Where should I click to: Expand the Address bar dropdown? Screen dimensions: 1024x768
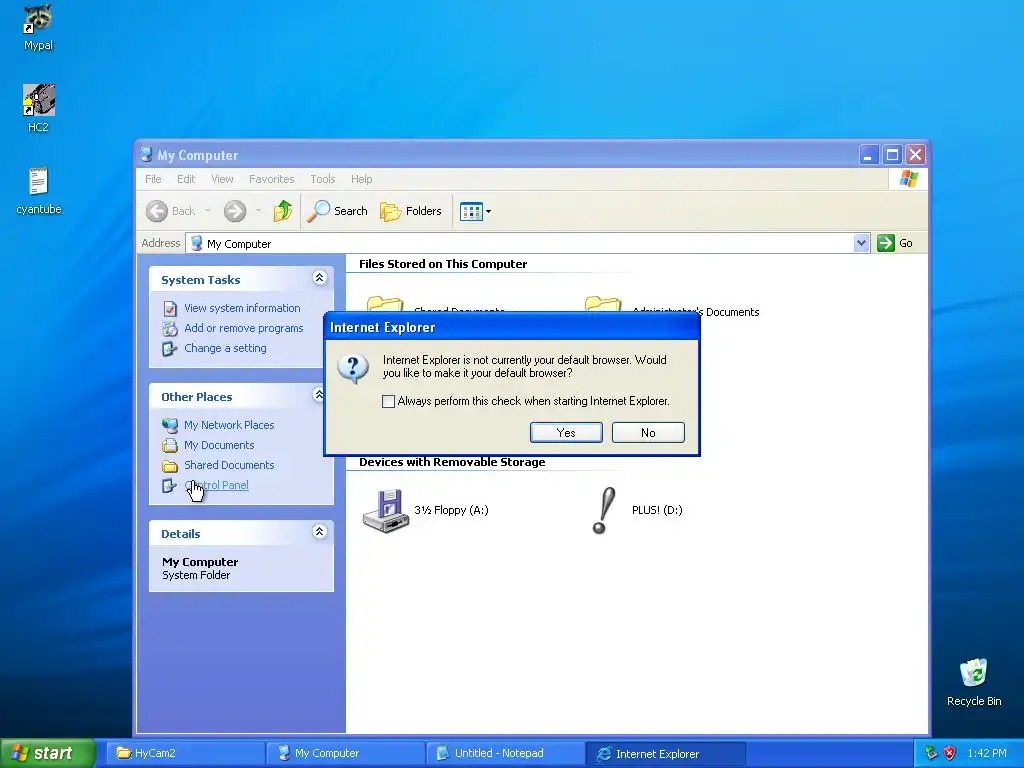tap(861, 243)
